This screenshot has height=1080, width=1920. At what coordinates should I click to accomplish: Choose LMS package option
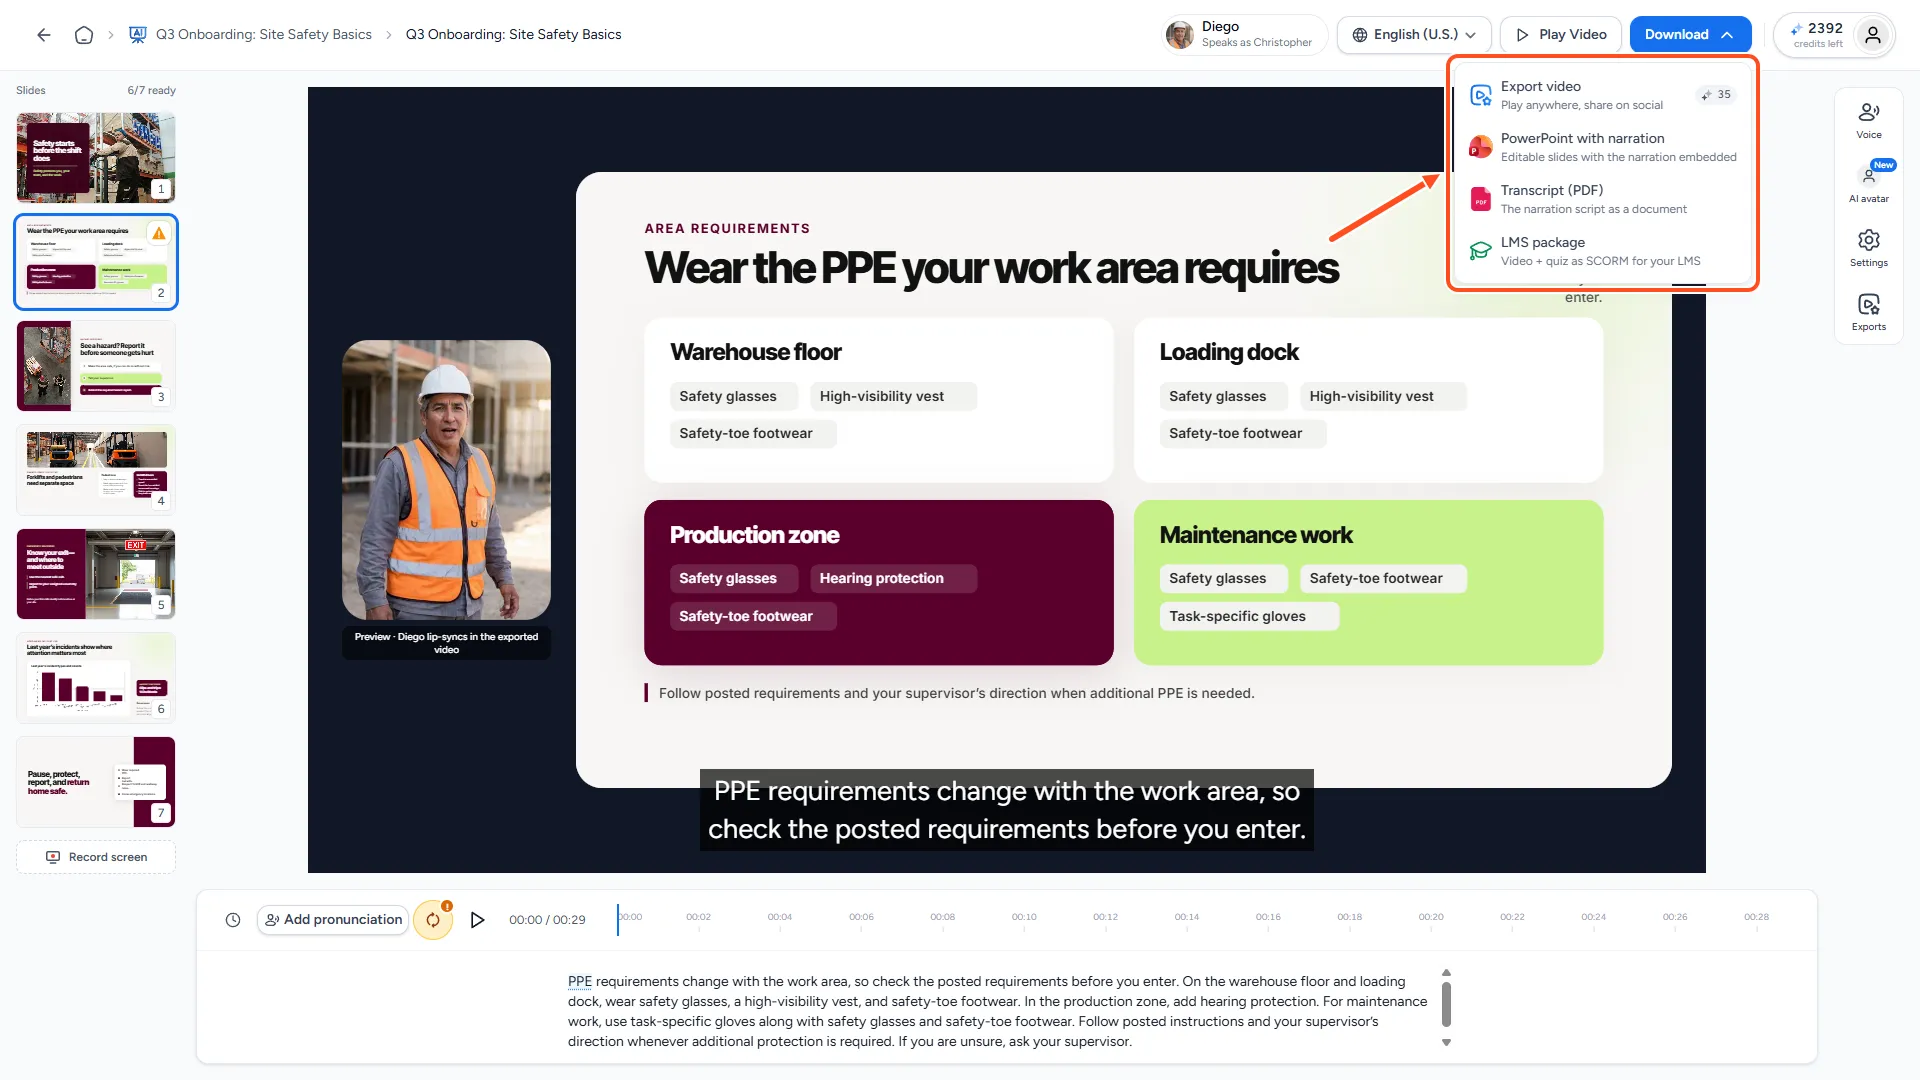[x=1603, y=251]
